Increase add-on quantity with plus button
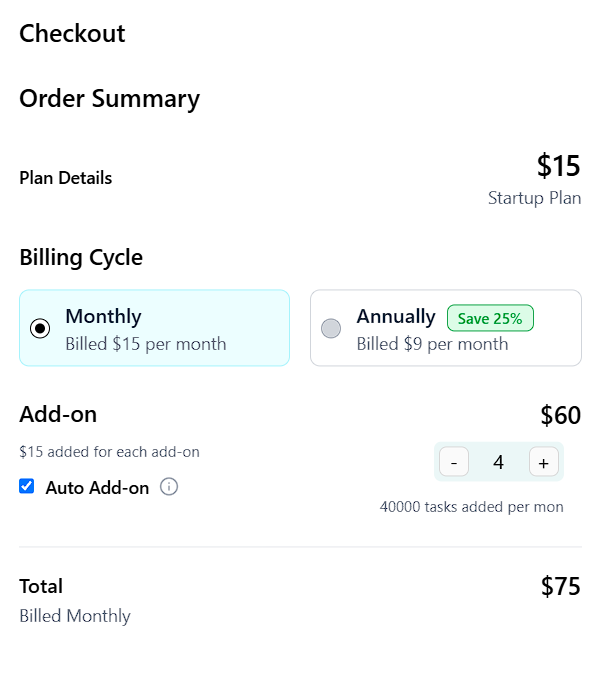610x700 pixels. pyautogui.click(x=543, y=462)
